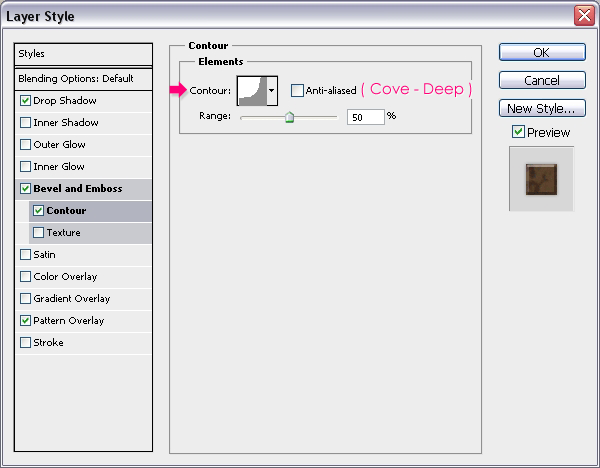
Task: Disable the Drop Shadow effect checkbox
Action: [x=25, y=101]
